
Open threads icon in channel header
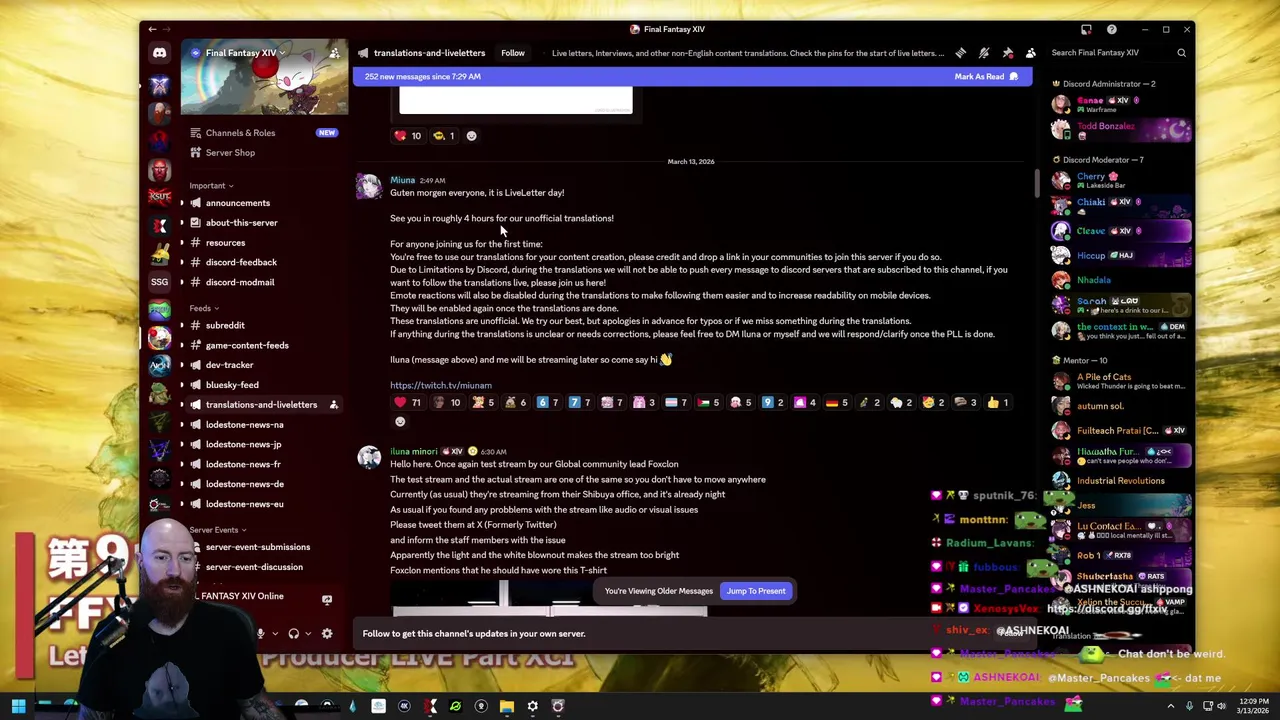[x=960, y=53]
